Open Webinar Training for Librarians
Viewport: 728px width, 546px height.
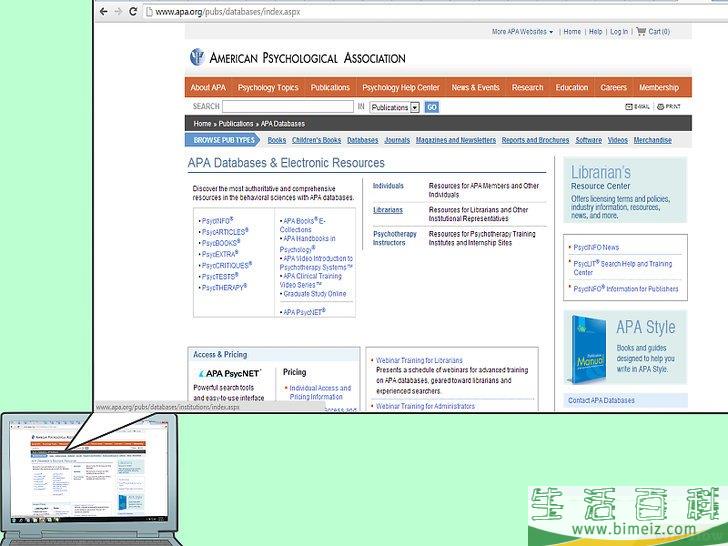(x=419, y=360)
